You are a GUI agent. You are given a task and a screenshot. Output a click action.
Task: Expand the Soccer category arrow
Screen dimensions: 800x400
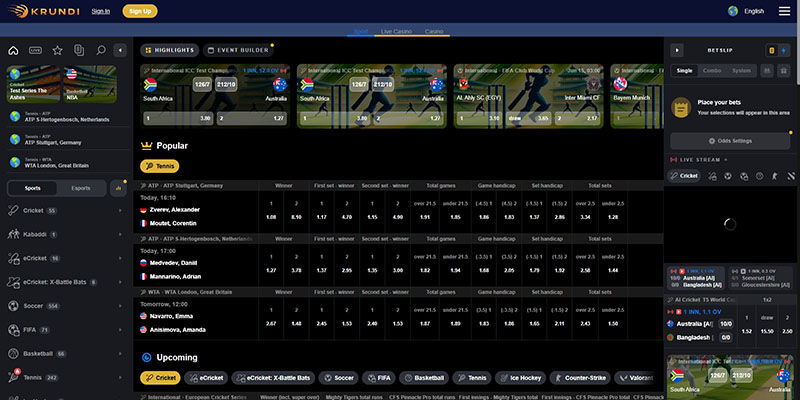pos(120,306)
